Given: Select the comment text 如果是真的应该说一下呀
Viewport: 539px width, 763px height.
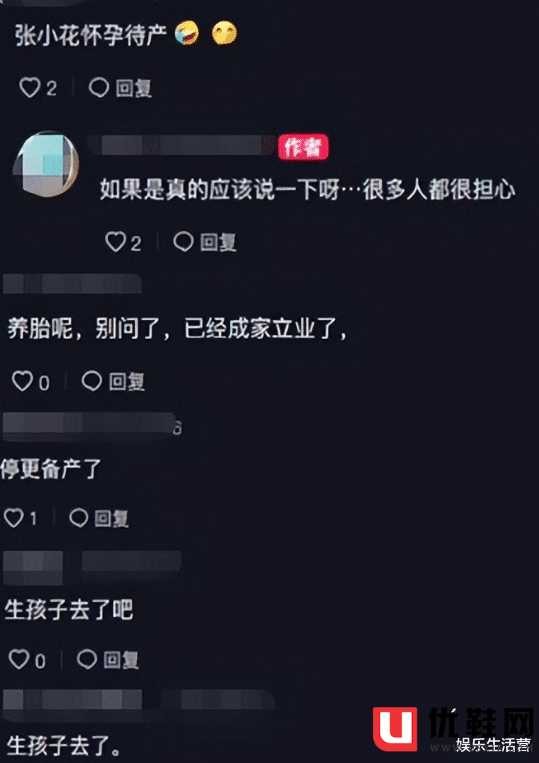Looking at the screenshot, I should pos(219,189).
